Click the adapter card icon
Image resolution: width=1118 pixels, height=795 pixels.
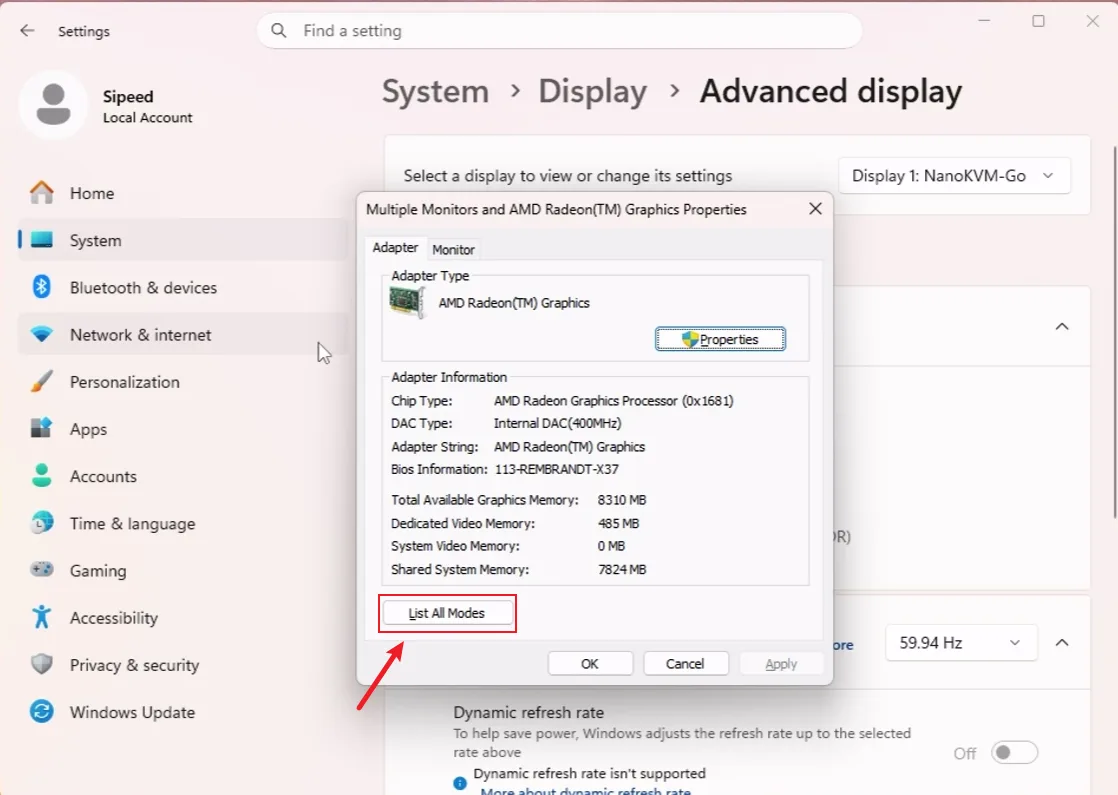click(407, 302)
